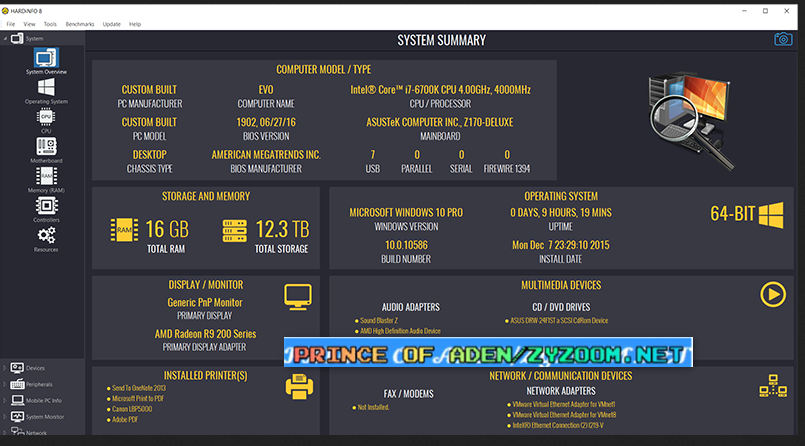
Task: Click the Devices category icon
Action: tap(17, 368)
